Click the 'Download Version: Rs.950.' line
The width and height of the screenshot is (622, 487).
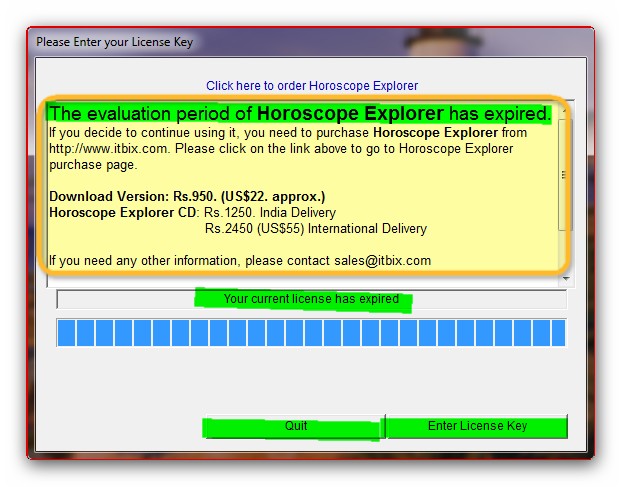187,197
